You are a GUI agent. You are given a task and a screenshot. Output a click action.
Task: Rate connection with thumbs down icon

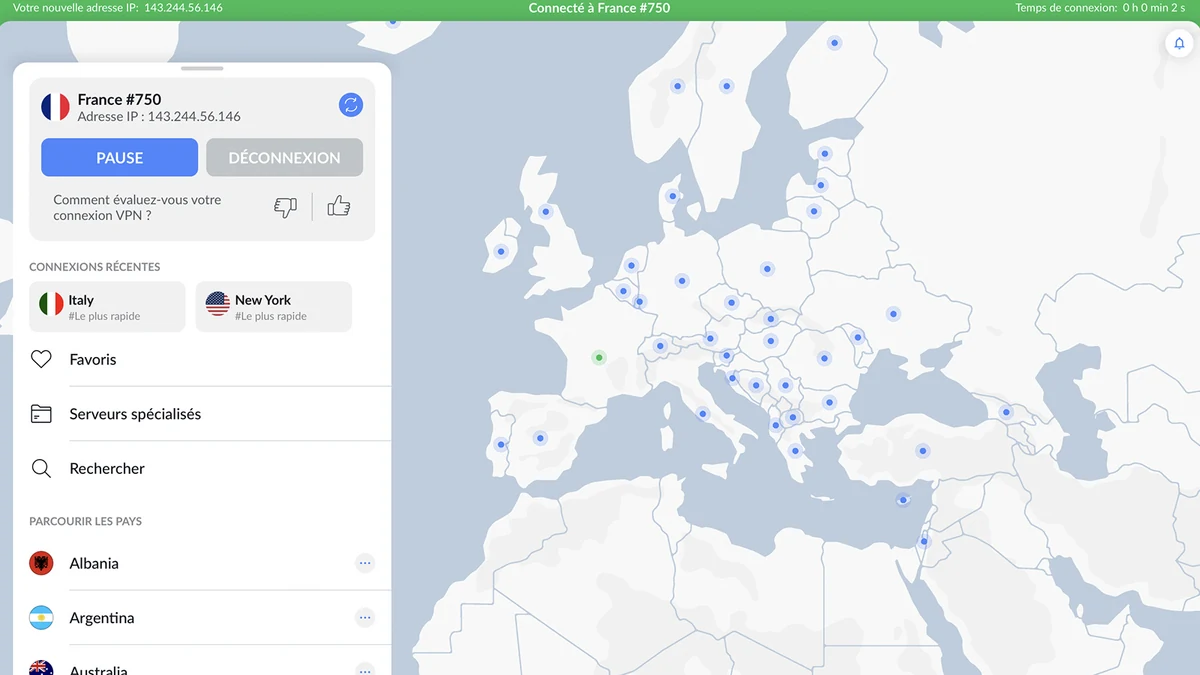pos(286,207)
